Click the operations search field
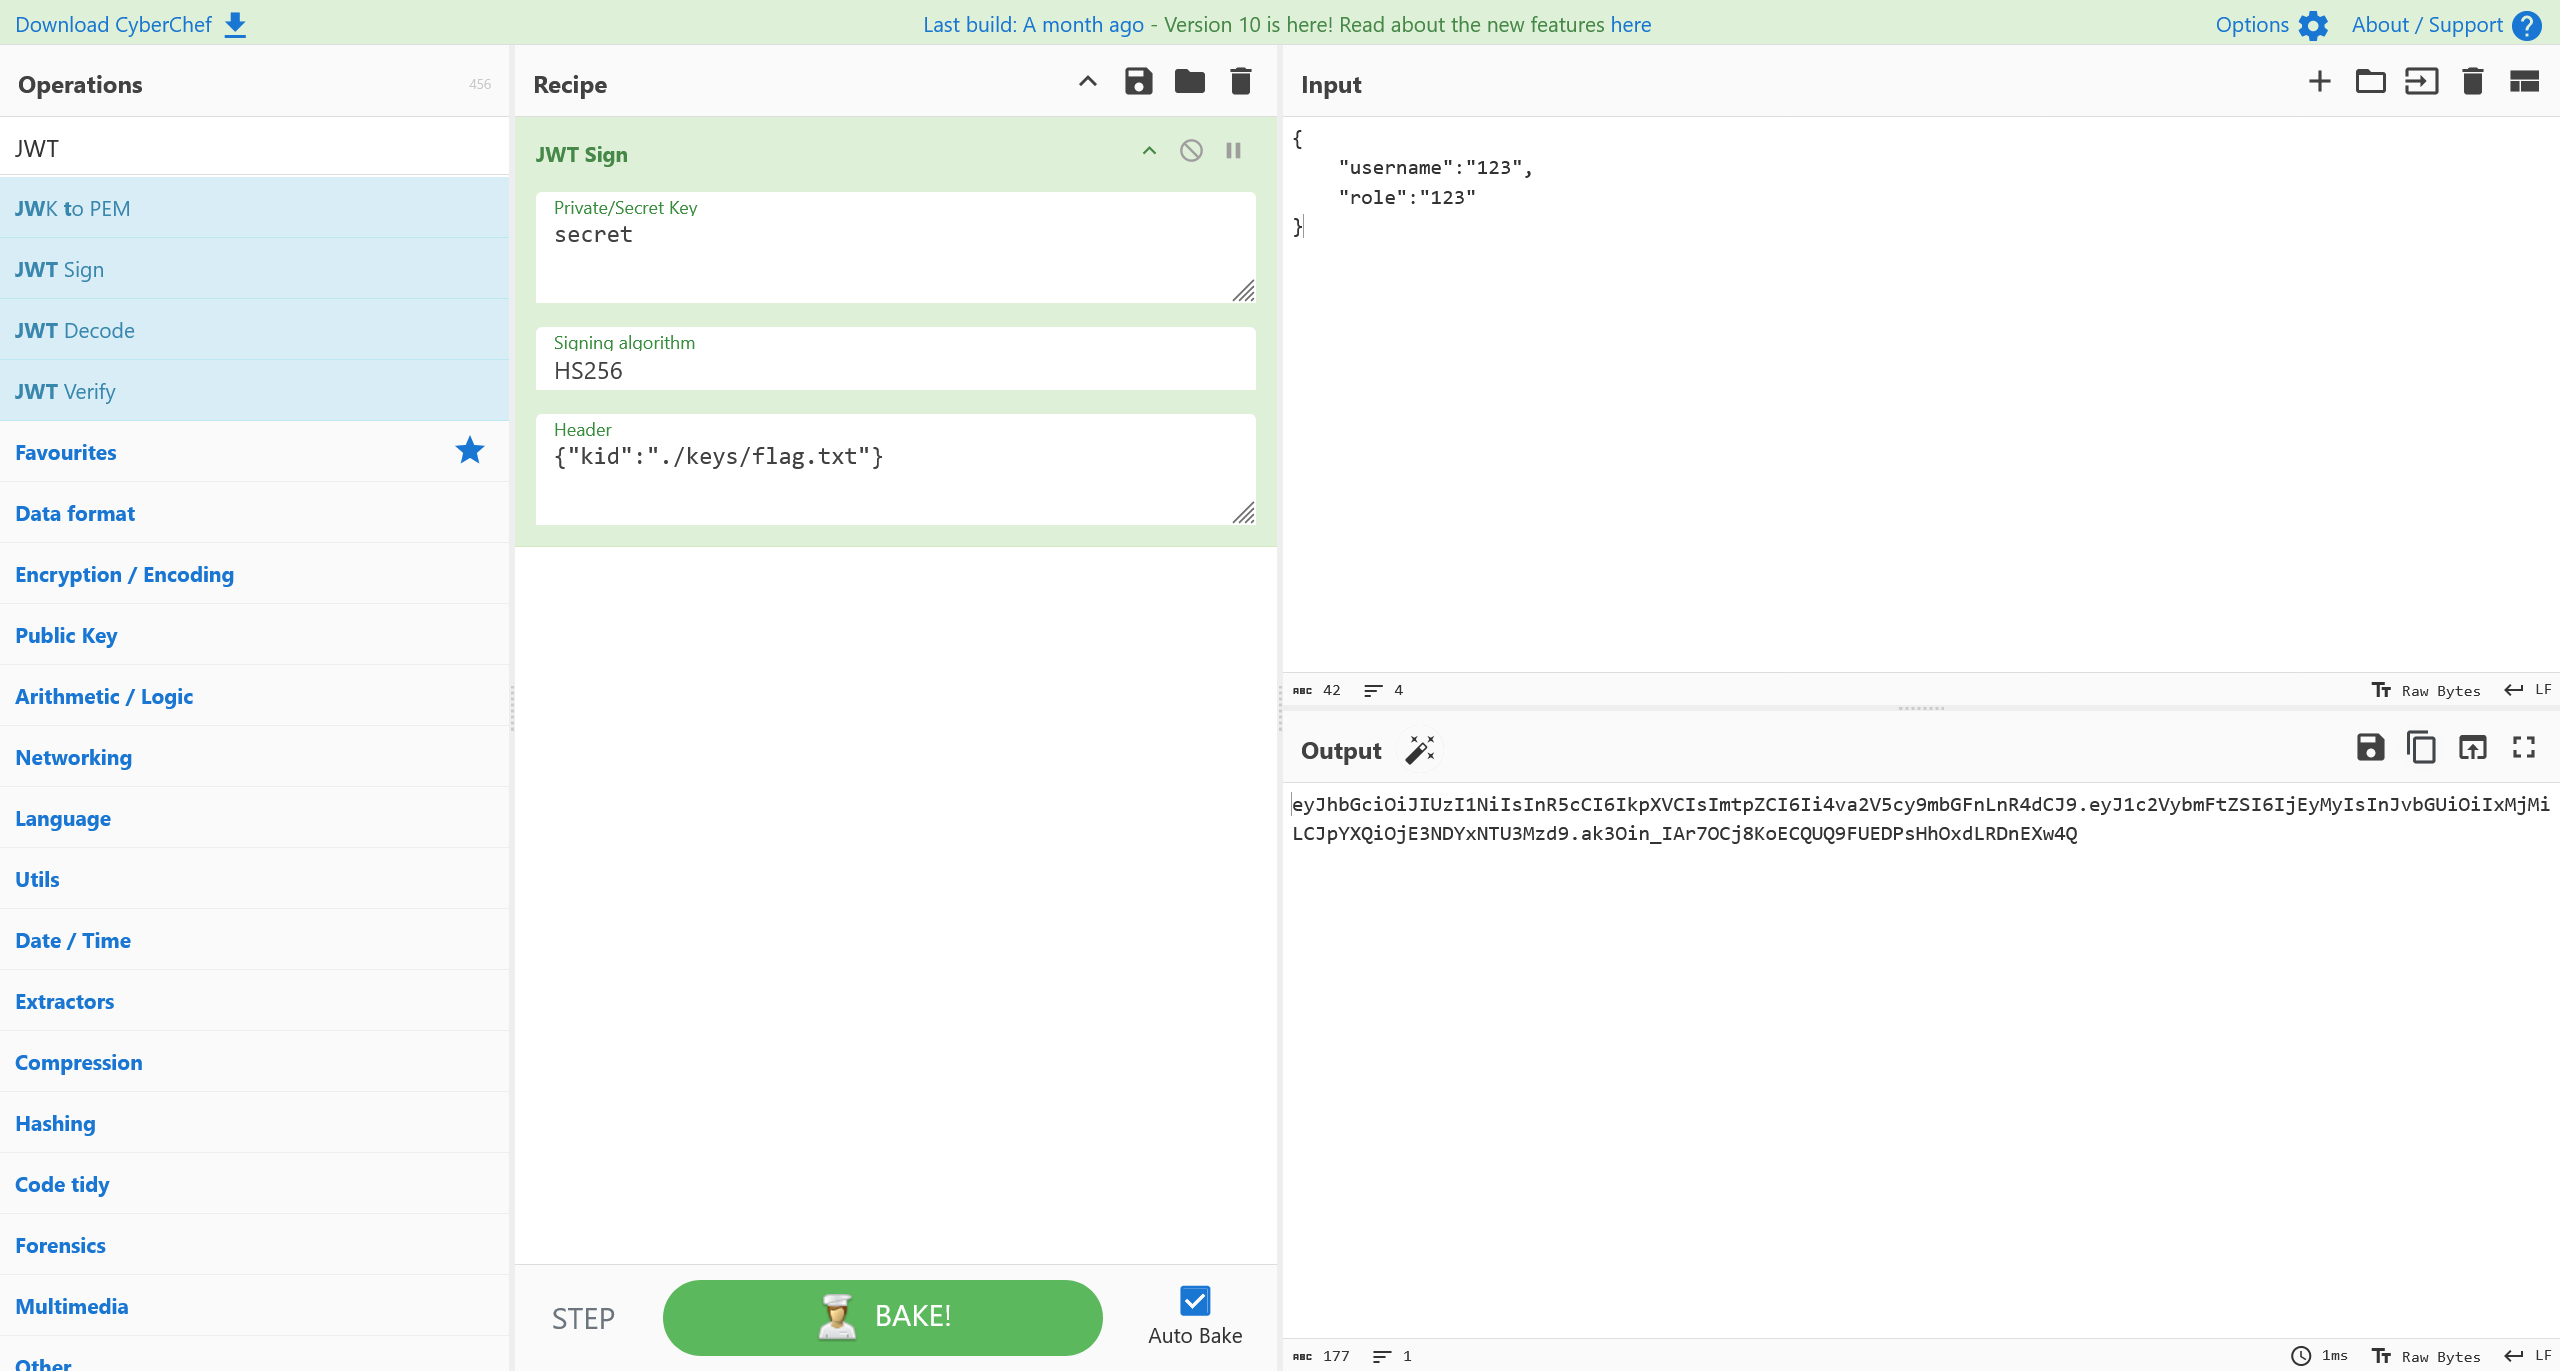This screenshot has height=1371, width=2560. click(x=254, y=147)
